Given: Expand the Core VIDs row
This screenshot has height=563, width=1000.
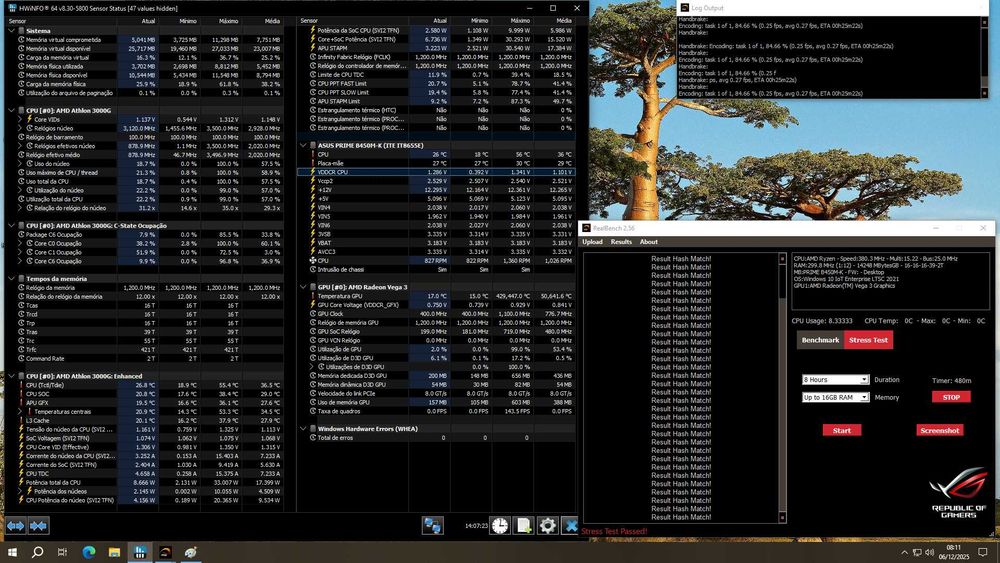Looking at the screenshot, I should (x=20, y=119).
